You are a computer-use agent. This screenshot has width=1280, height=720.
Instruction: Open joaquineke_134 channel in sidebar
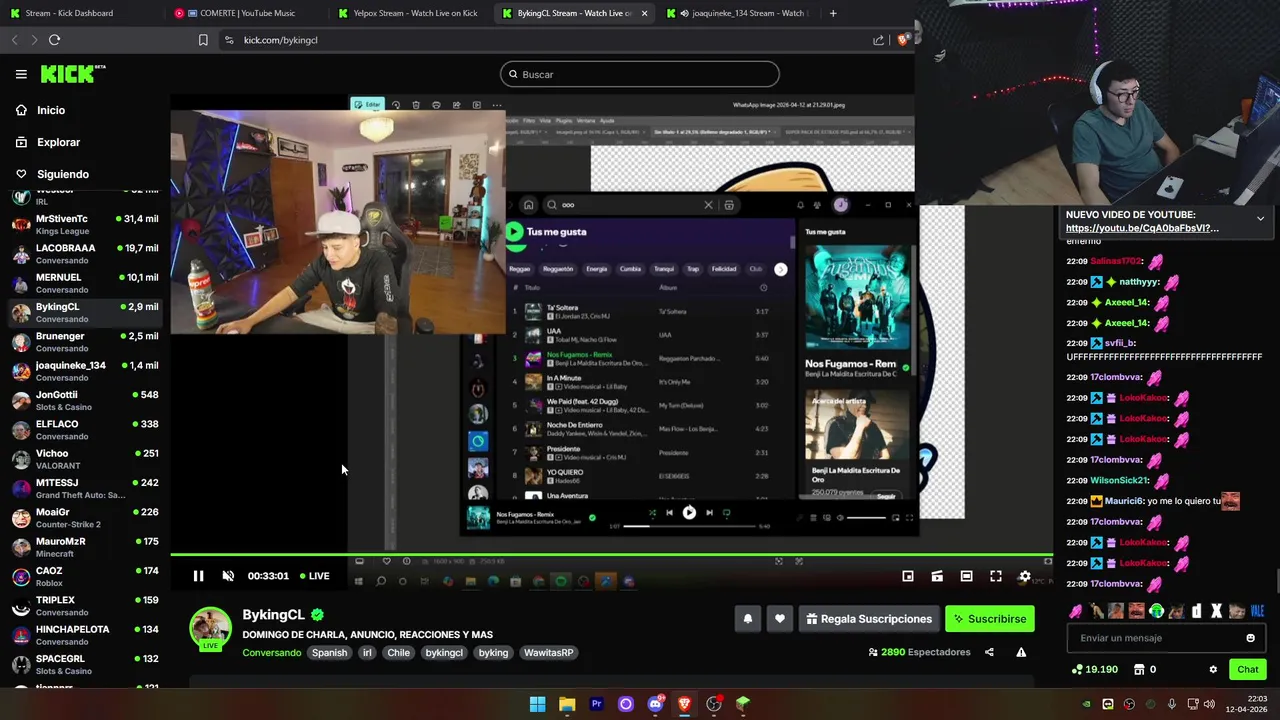click(85, 371)
